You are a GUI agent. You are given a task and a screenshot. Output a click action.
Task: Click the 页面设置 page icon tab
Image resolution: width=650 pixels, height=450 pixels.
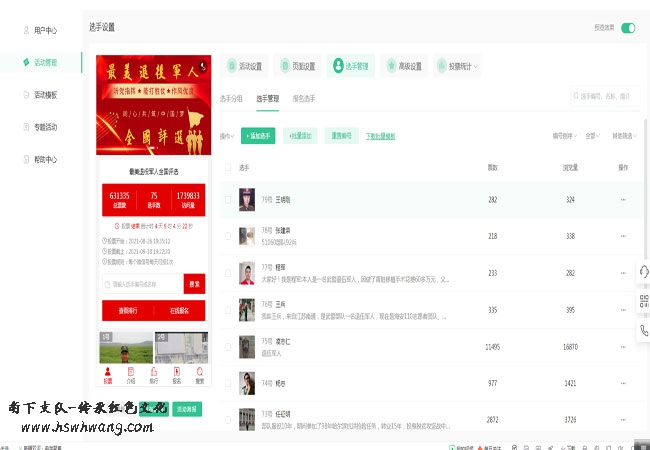click(x=297, y=66)
